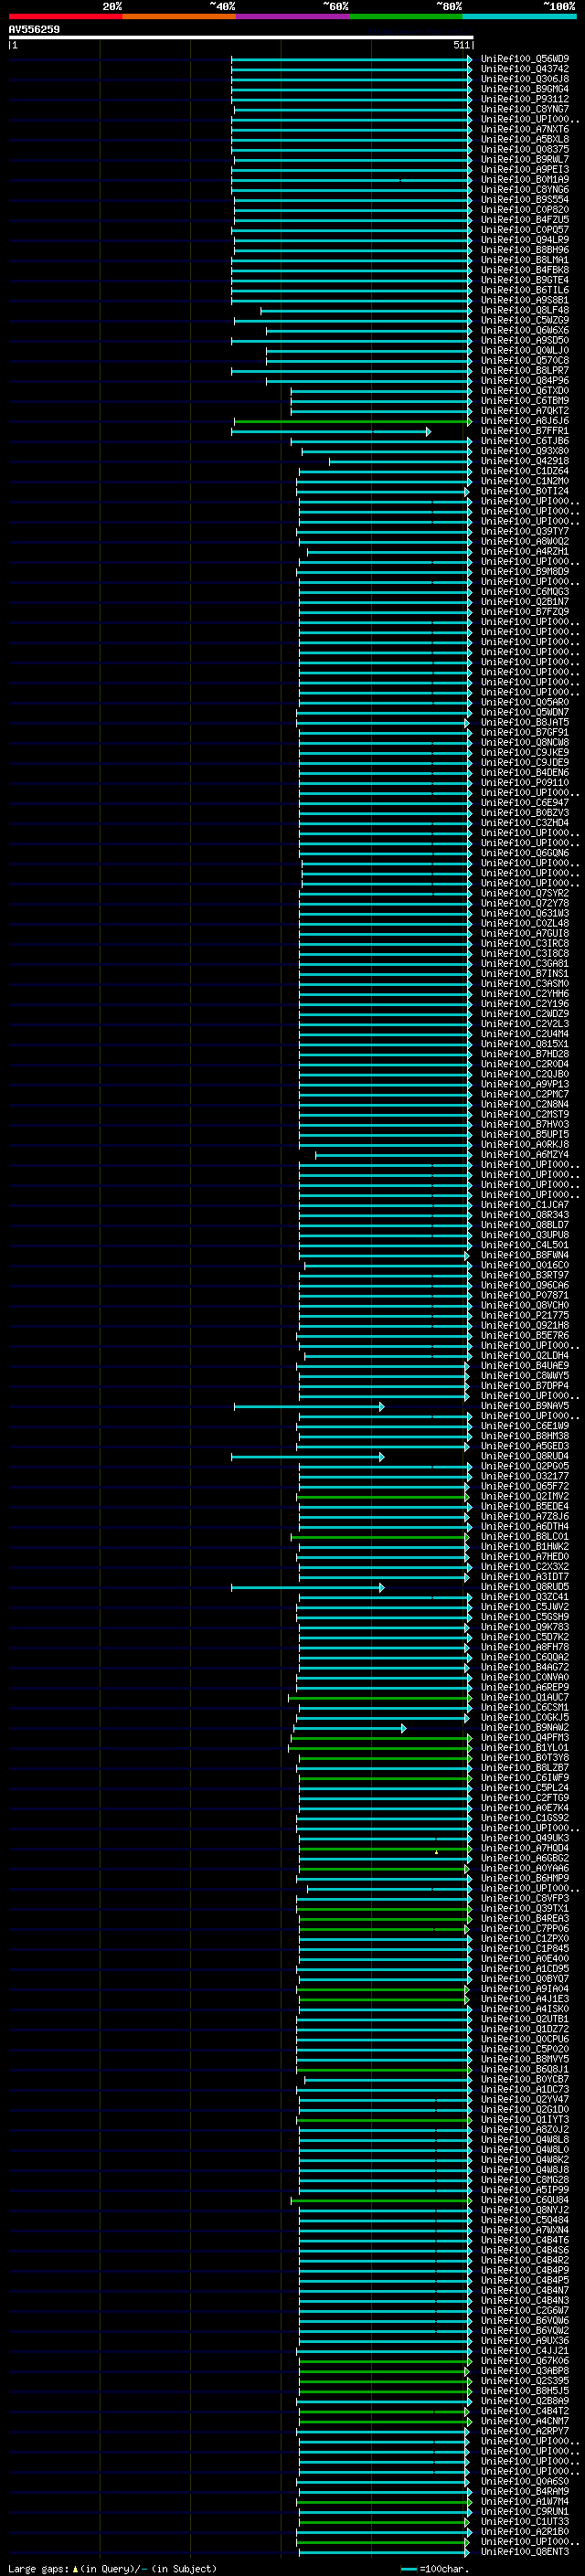Click the orange ~40% identity color bar
This screenshot has height=2576, width=585.
(179, 16)
